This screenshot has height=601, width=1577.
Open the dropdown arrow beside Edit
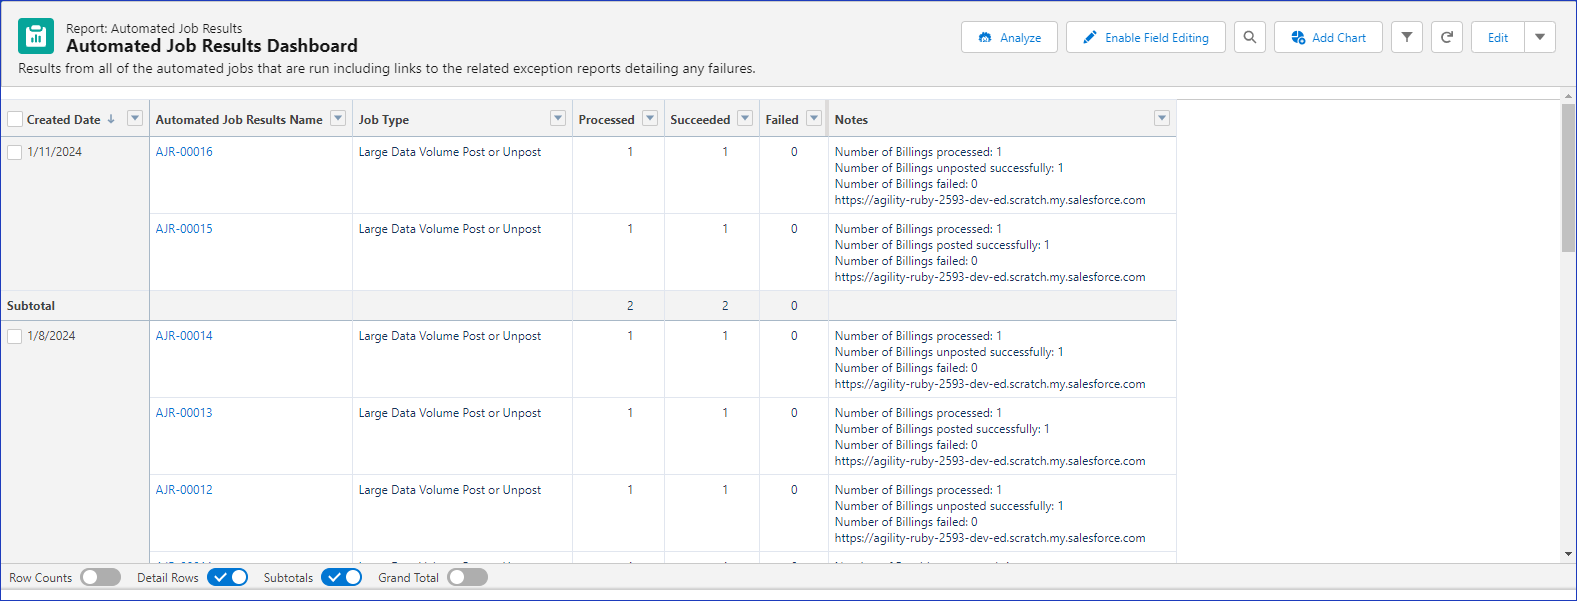1540,37
